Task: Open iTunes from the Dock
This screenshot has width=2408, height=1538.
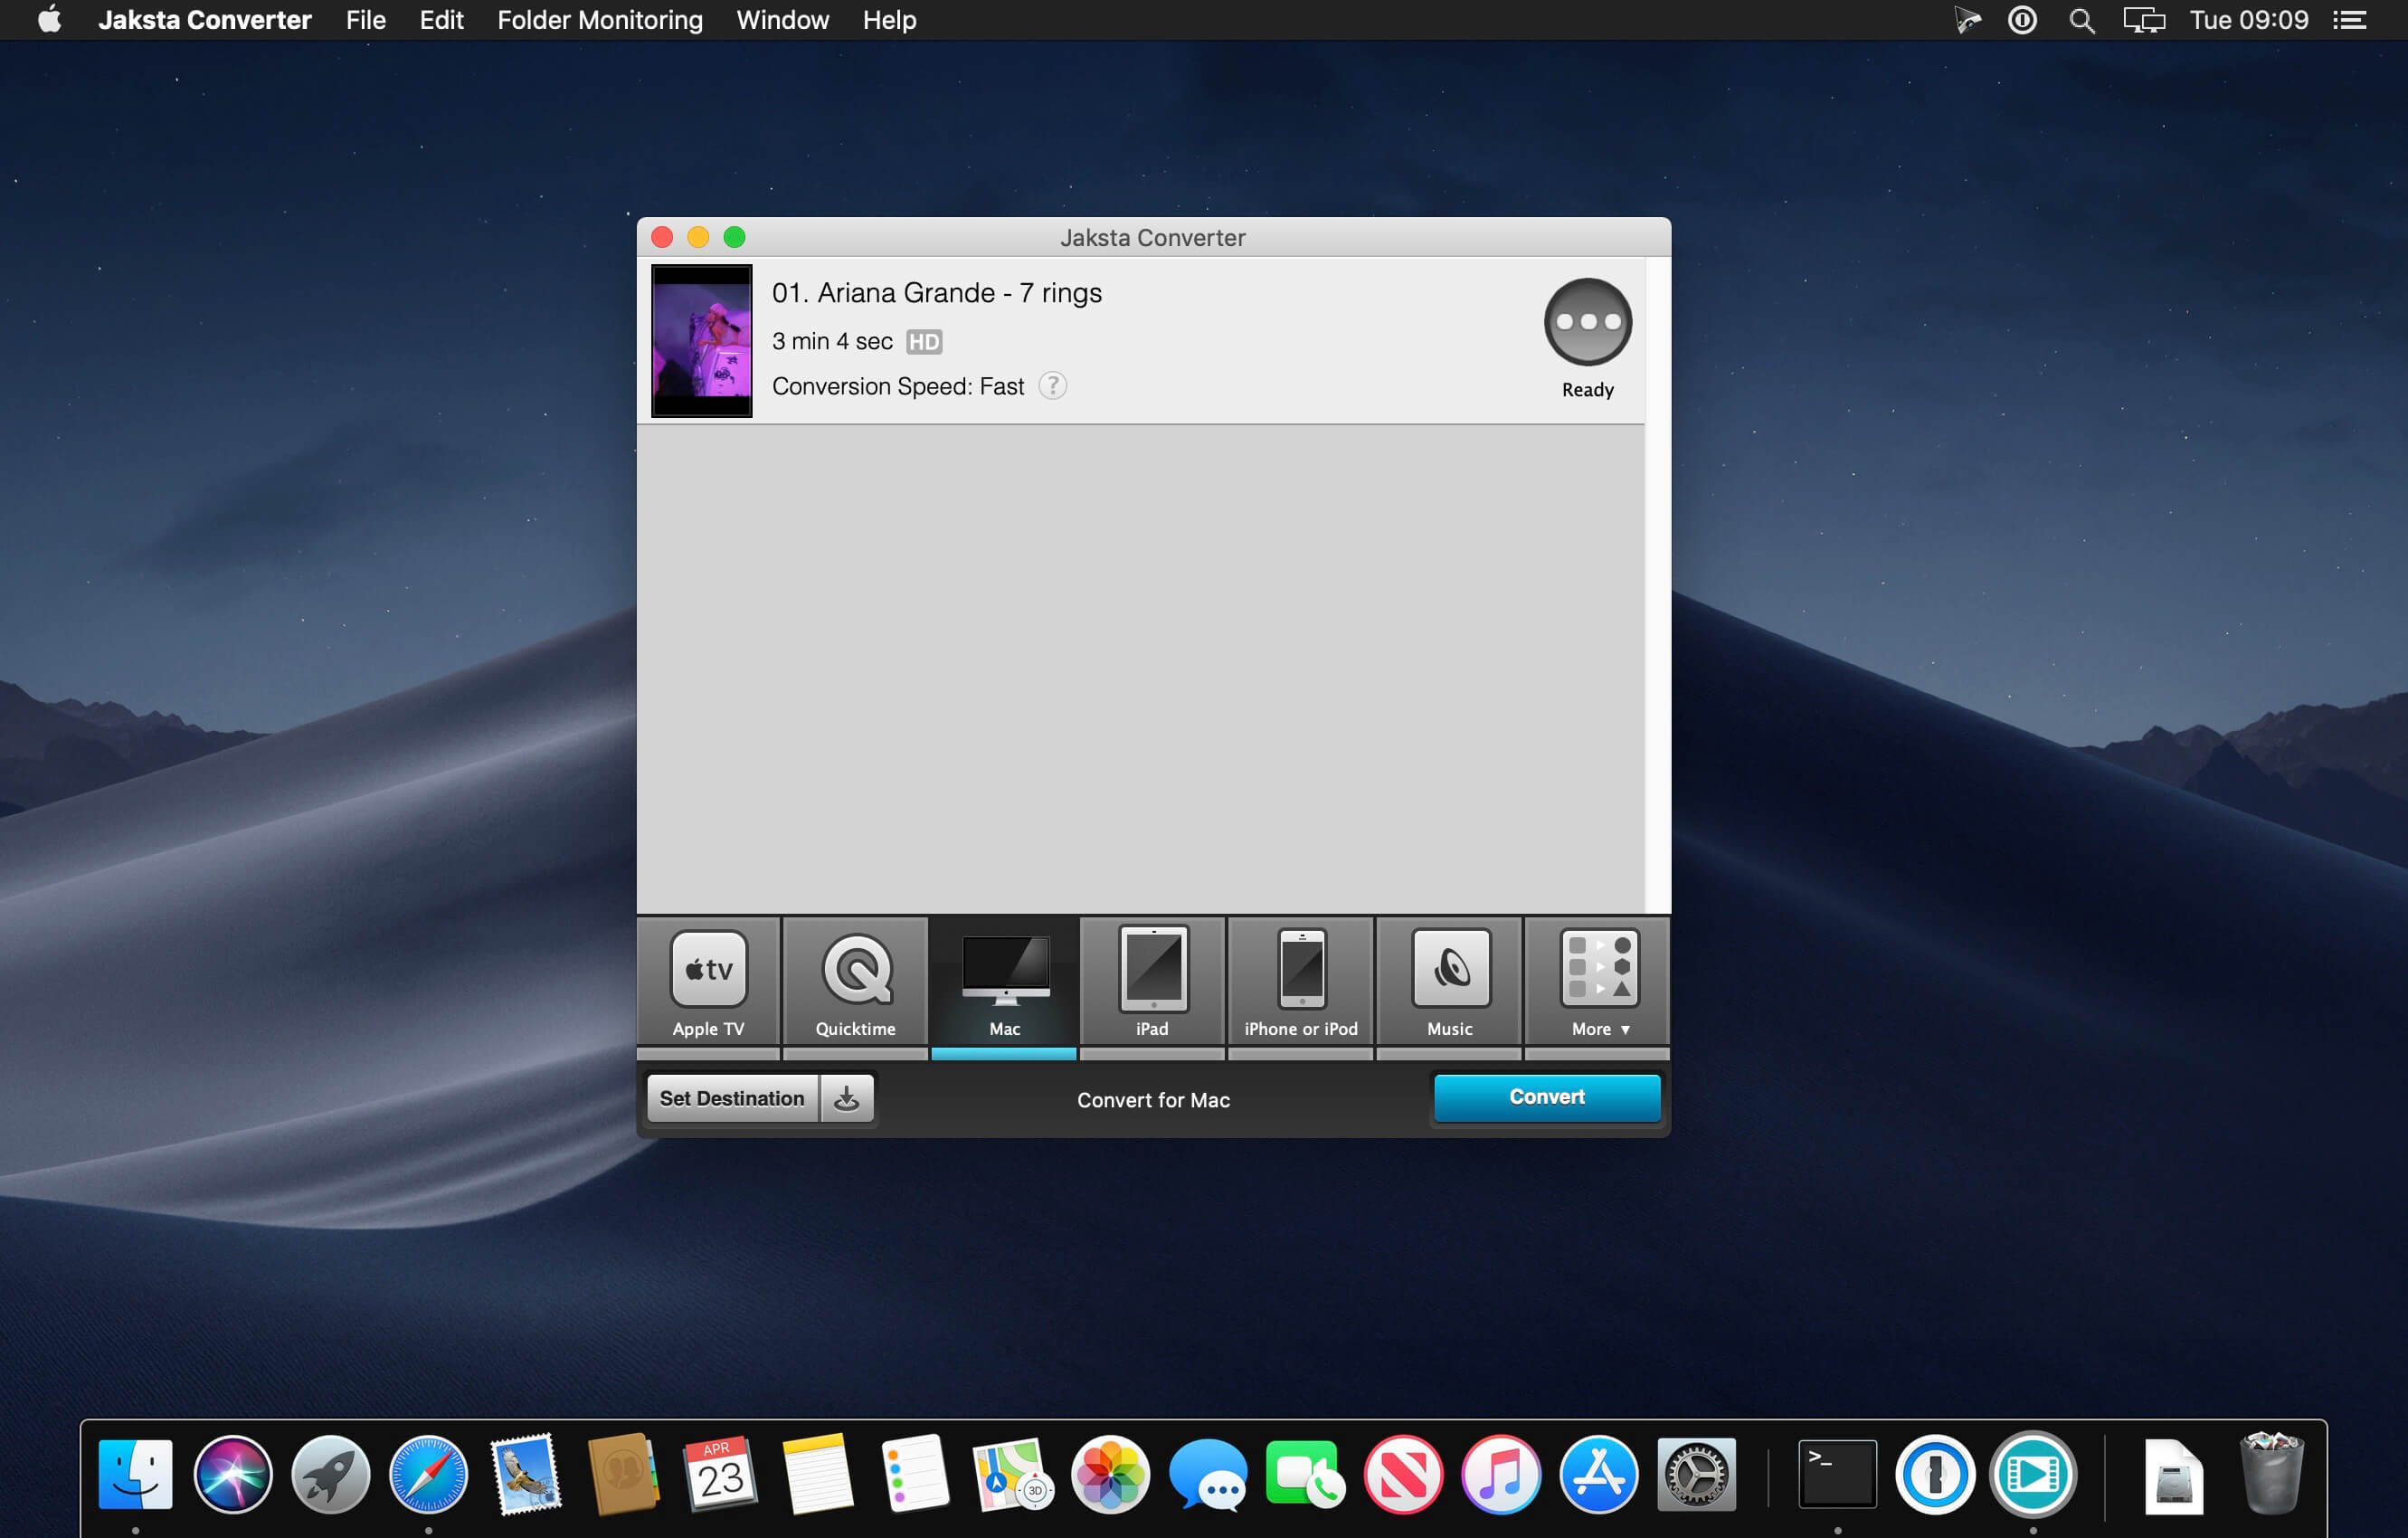Action: (x=1500, y=1474)
